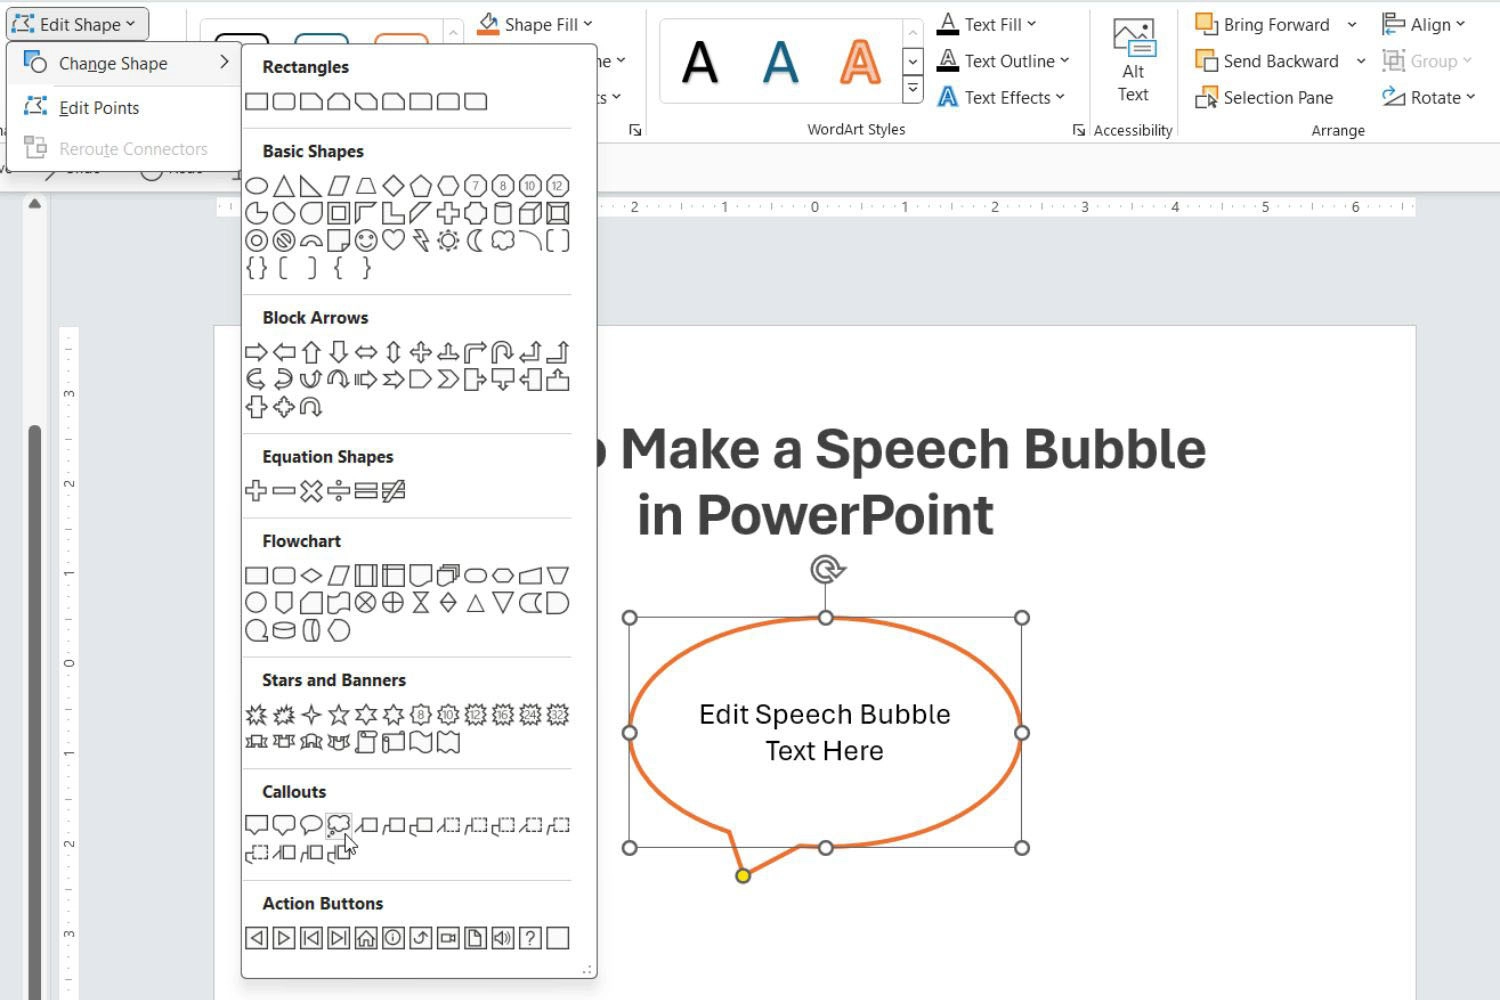This screenshot has height=1000, width=1500.
Task: Choose the Home action button
Action: click(x=366, y=938)
